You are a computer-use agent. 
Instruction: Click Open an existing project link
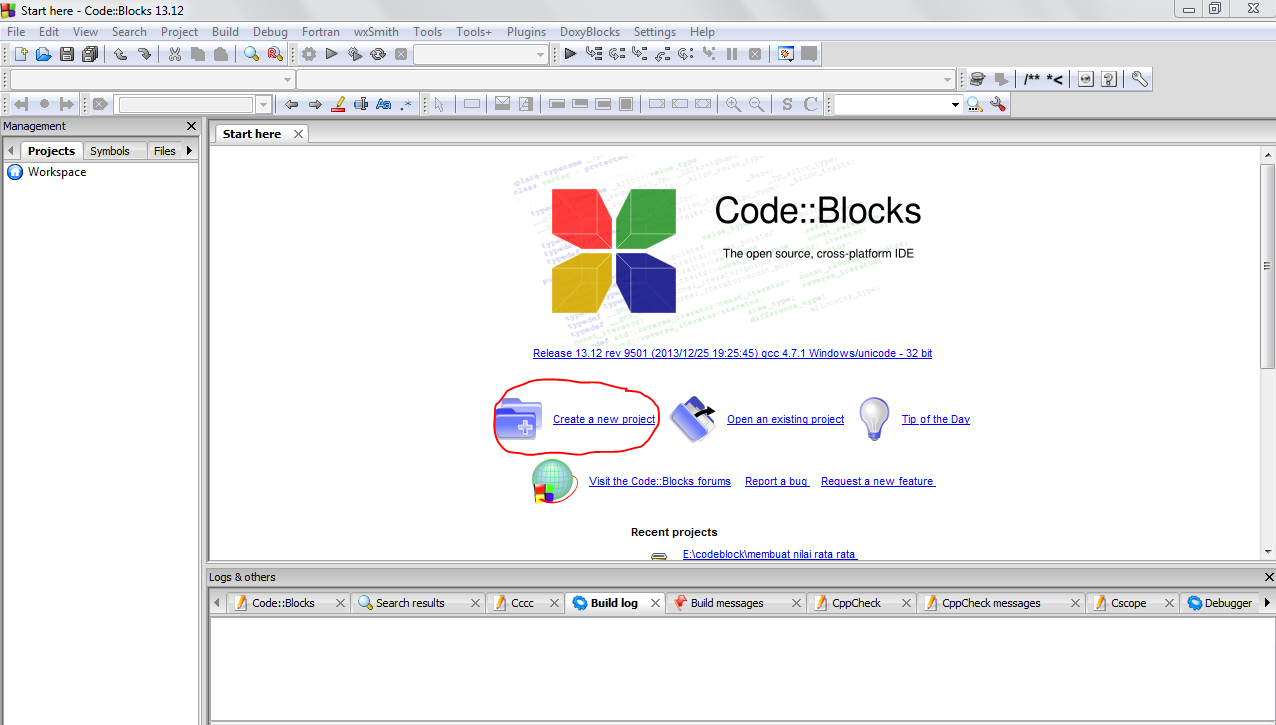pyautogui.click(x=785, y=420)
